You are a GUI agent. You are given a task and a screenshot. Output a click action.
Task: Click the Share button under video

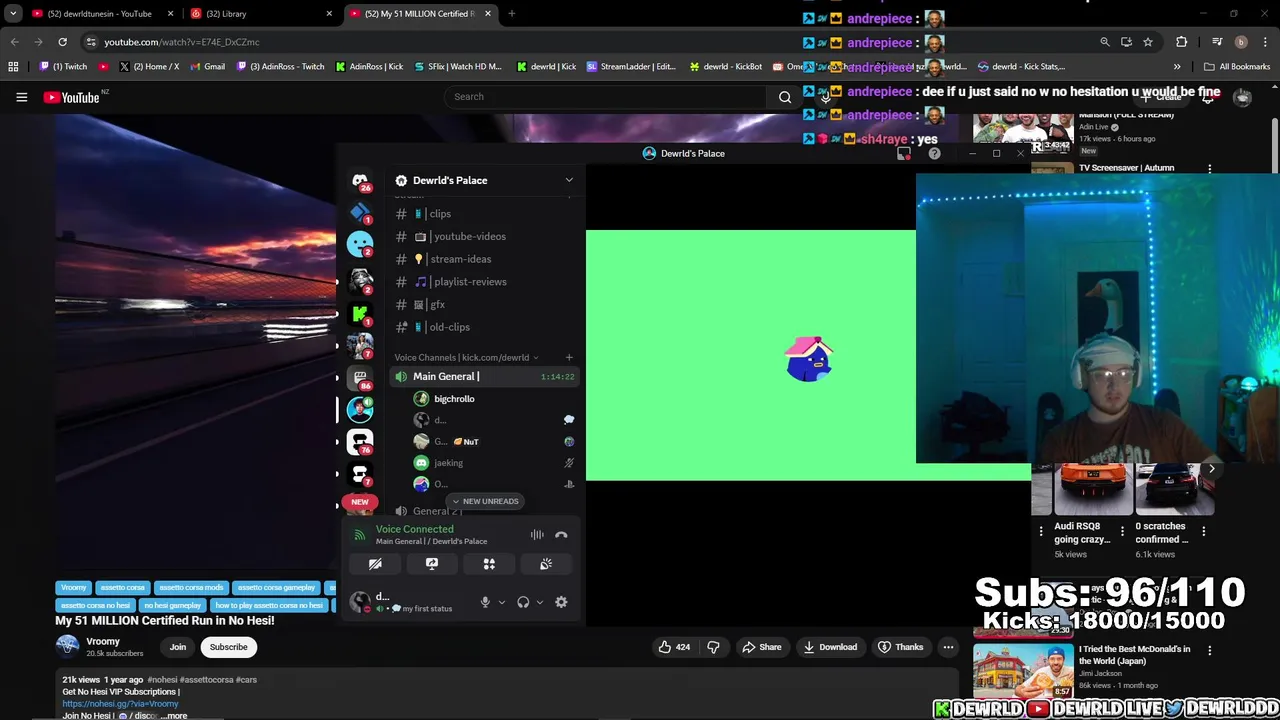click(x=761, y=647)
